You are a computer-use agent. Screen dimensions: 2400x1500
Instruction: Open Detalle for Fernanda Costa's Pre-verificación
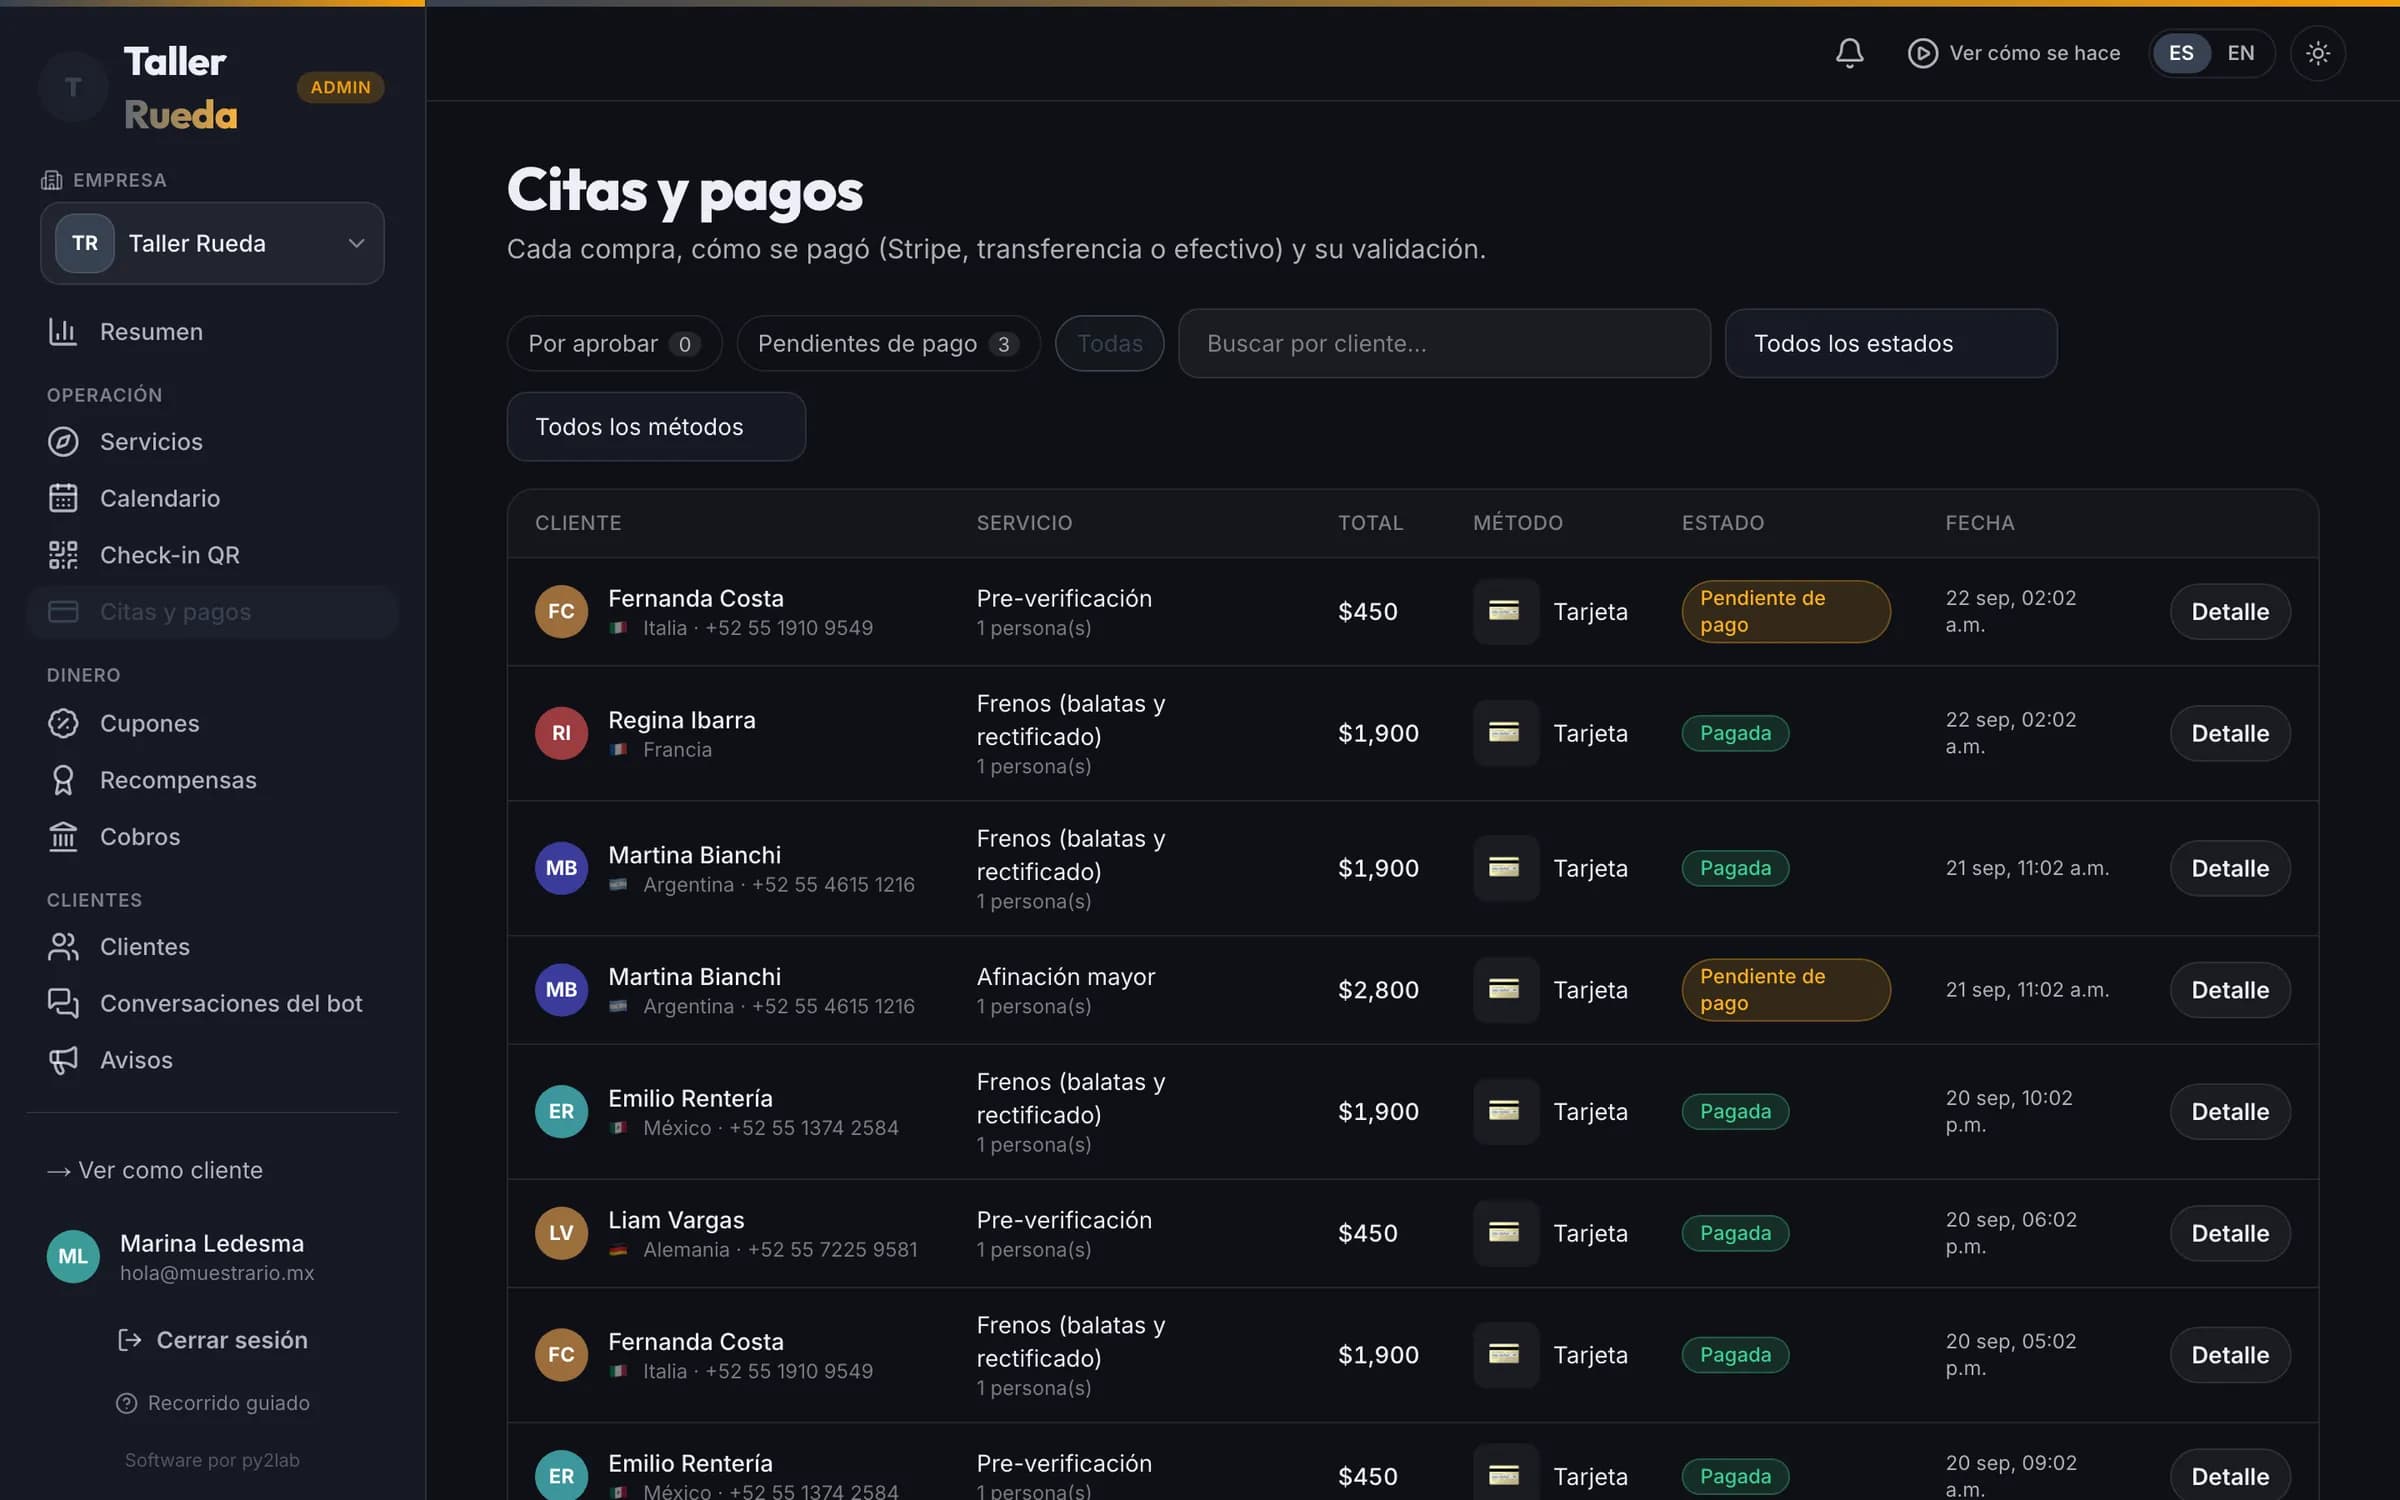click(2229, 611)
